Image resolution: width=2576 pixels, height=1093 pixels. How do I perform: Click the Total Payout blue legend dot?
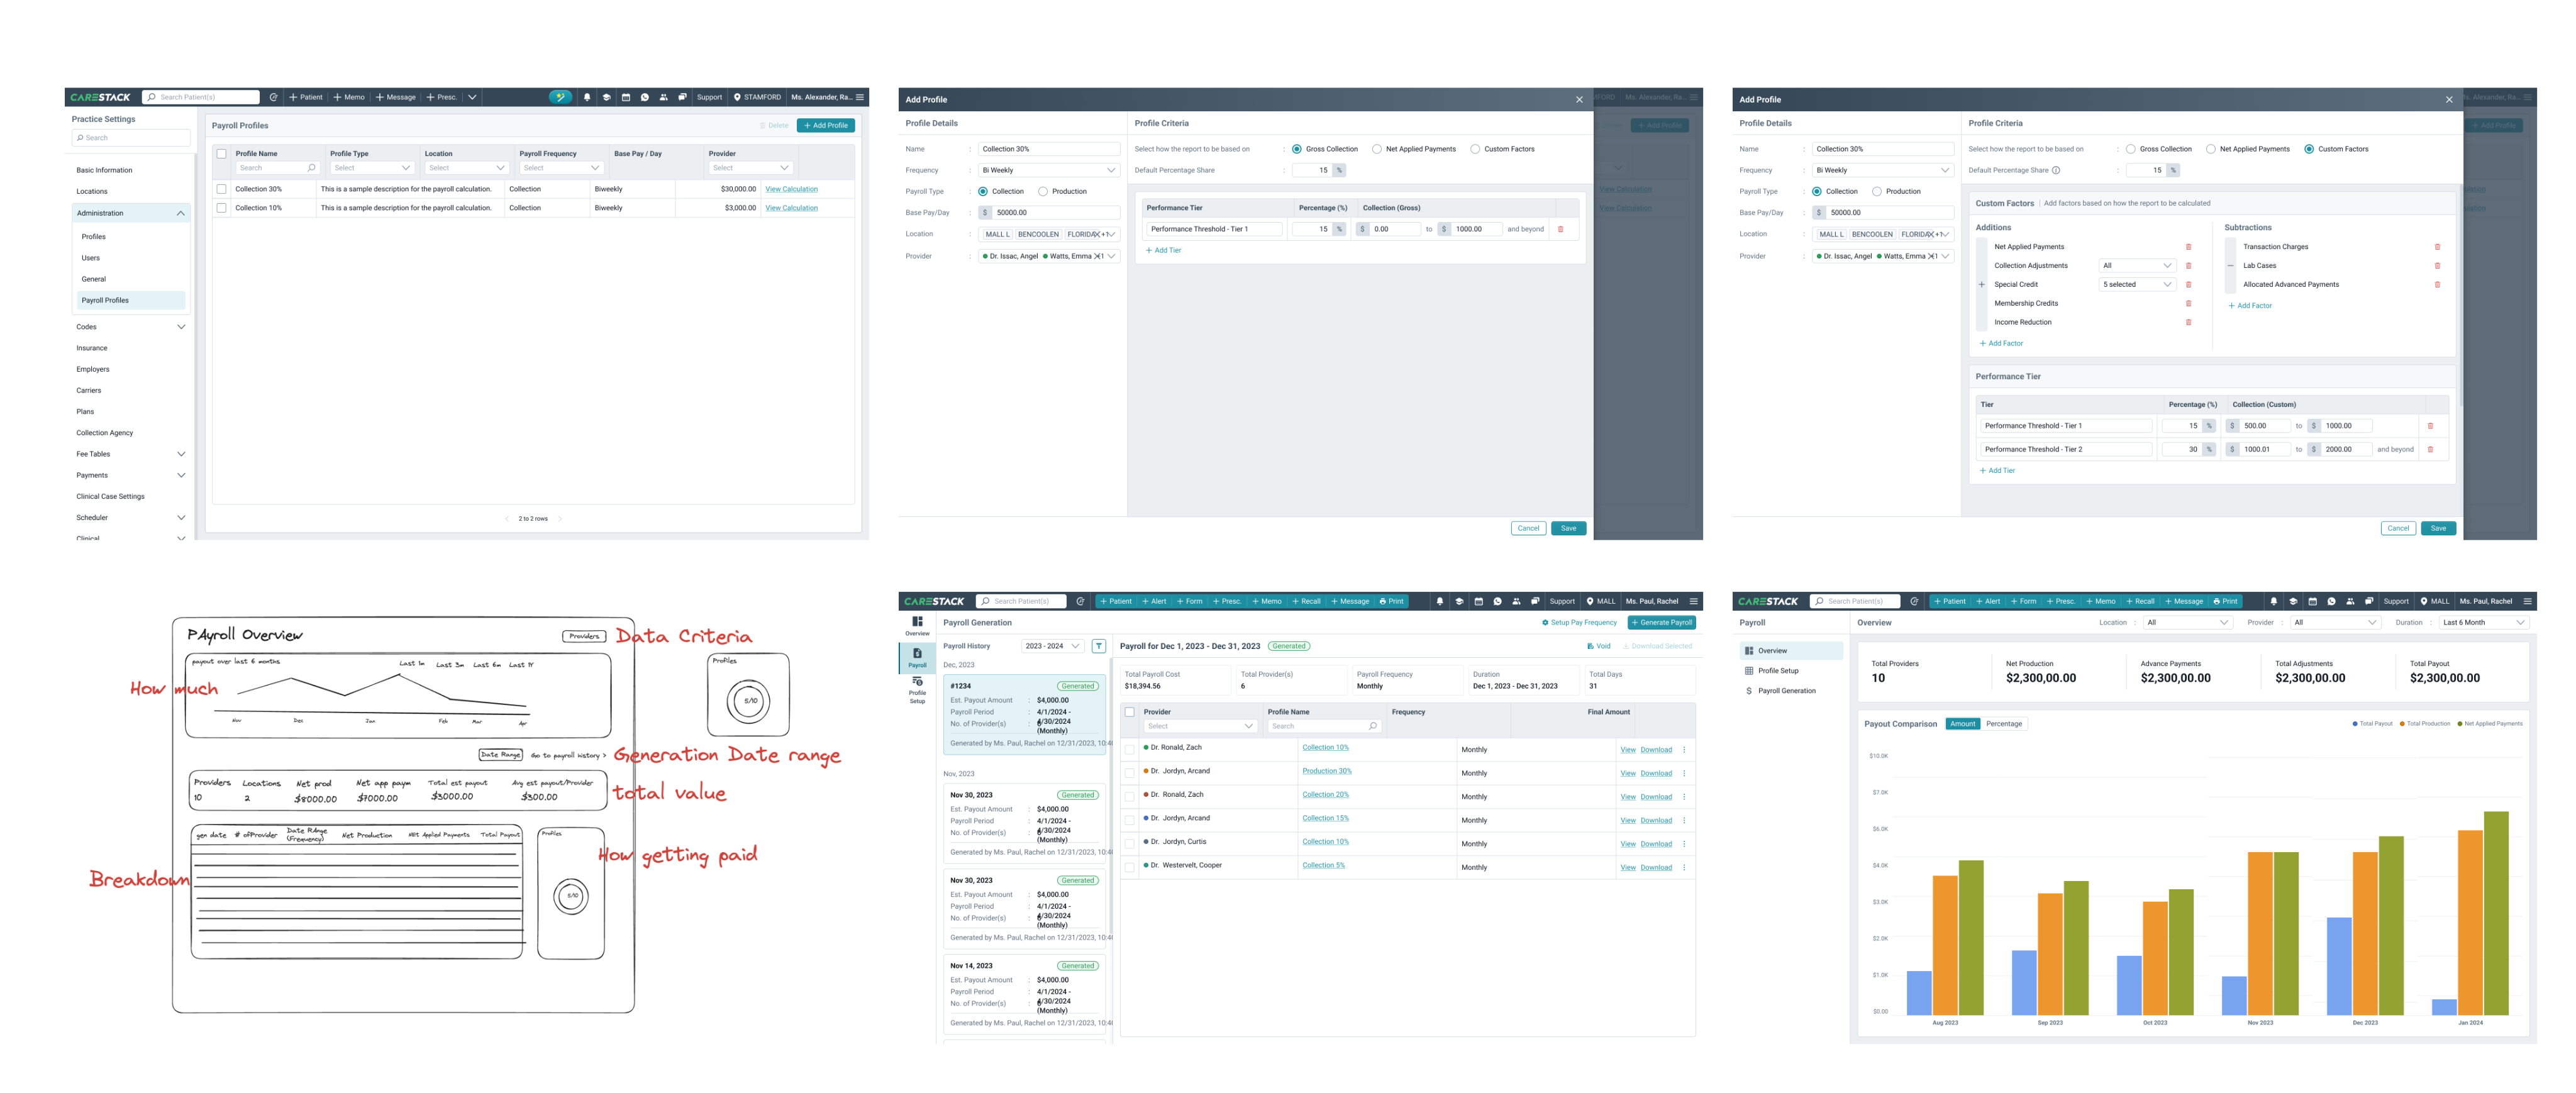click(x=2355, y=724)
